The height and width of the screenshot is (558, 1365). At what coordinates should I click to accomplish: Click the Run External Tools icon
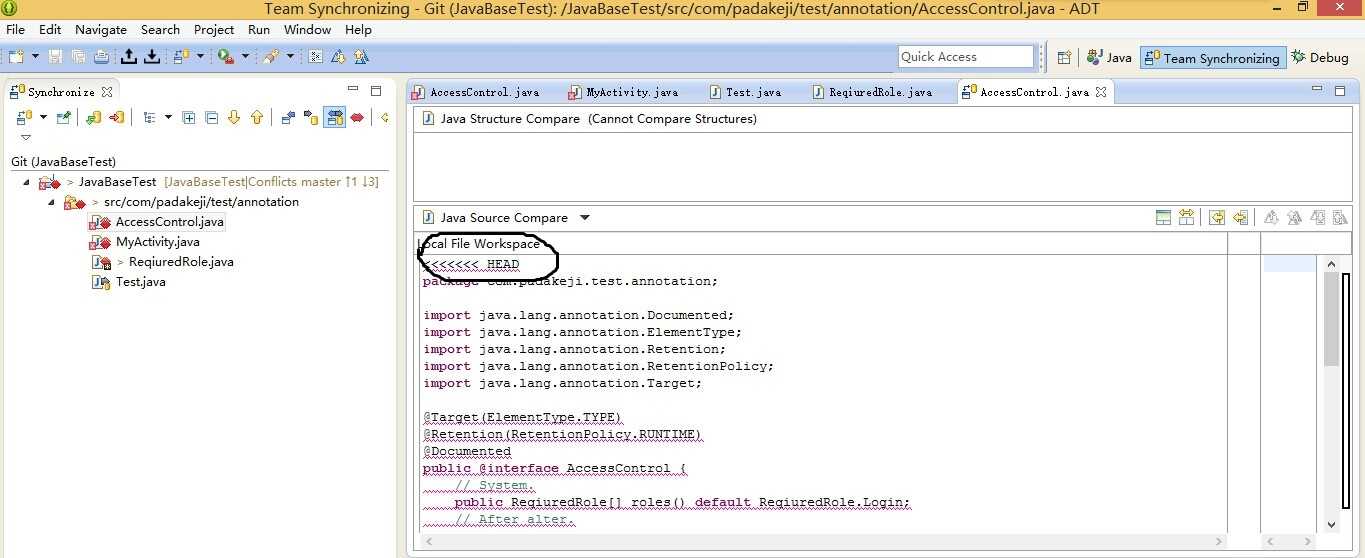click(226, 57)
